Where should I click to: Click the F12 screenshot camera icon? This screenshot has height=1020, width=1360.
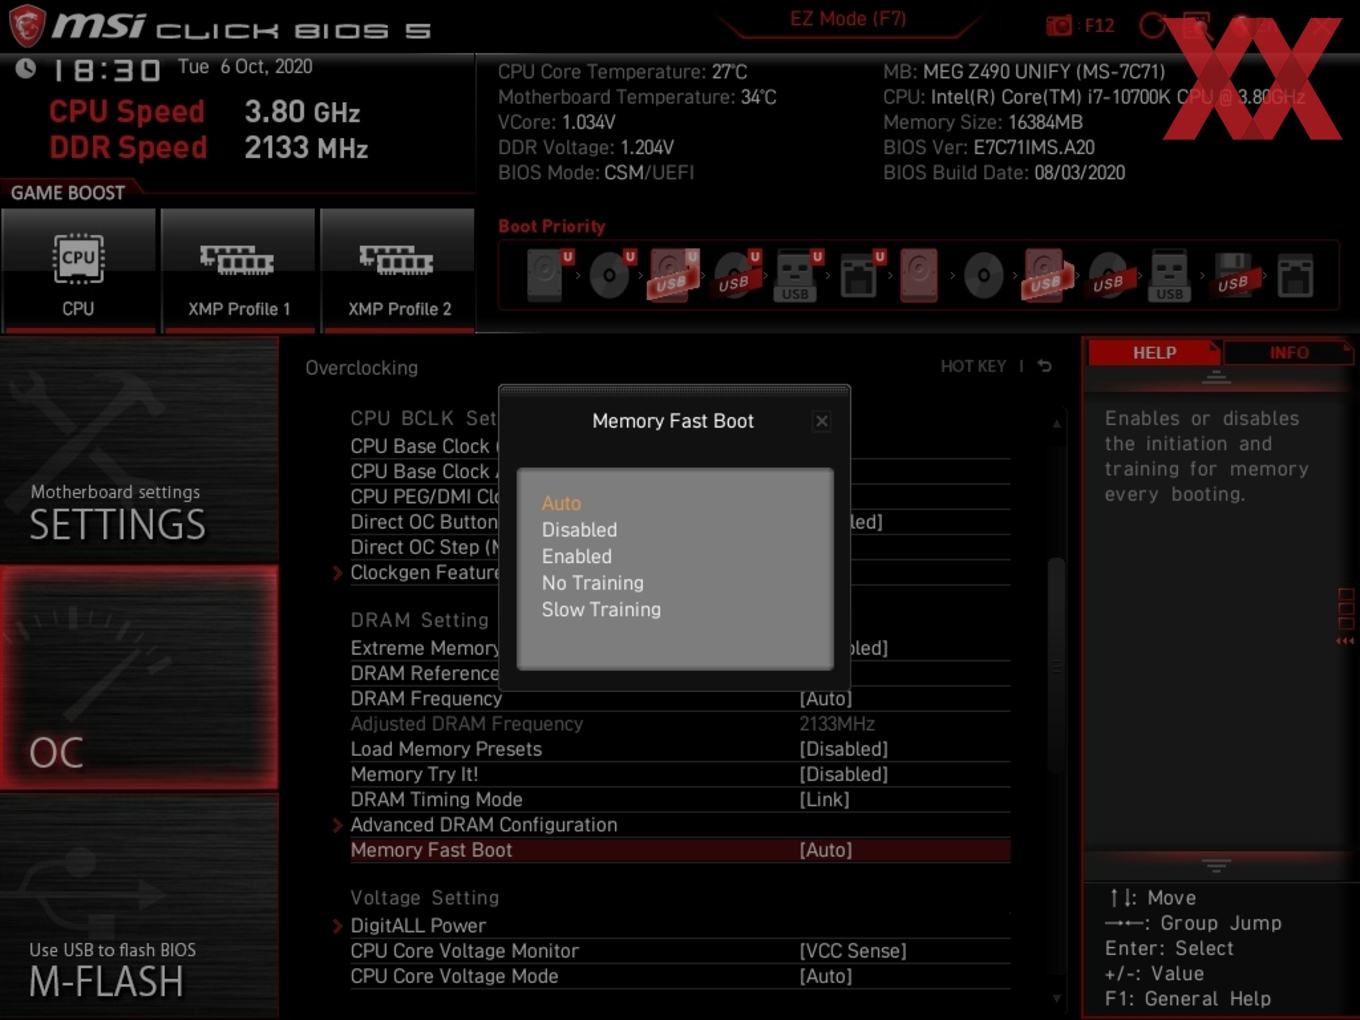pos(1059,25)
